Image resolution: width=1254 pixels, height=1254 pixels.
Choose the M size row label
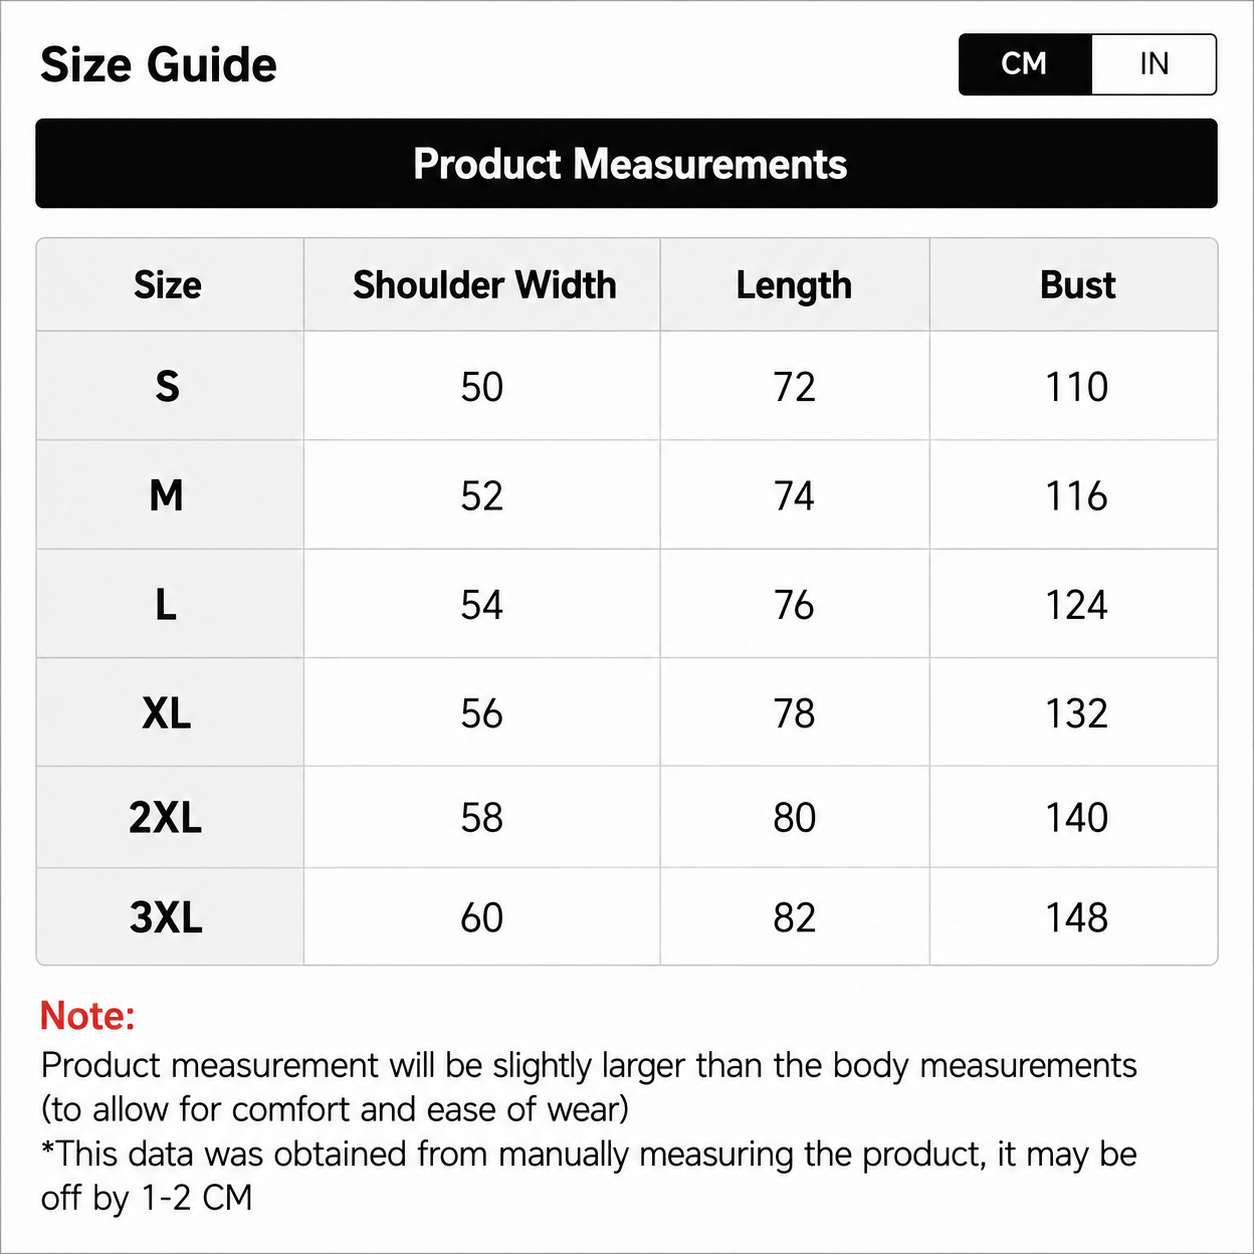(x=167, y=495)
